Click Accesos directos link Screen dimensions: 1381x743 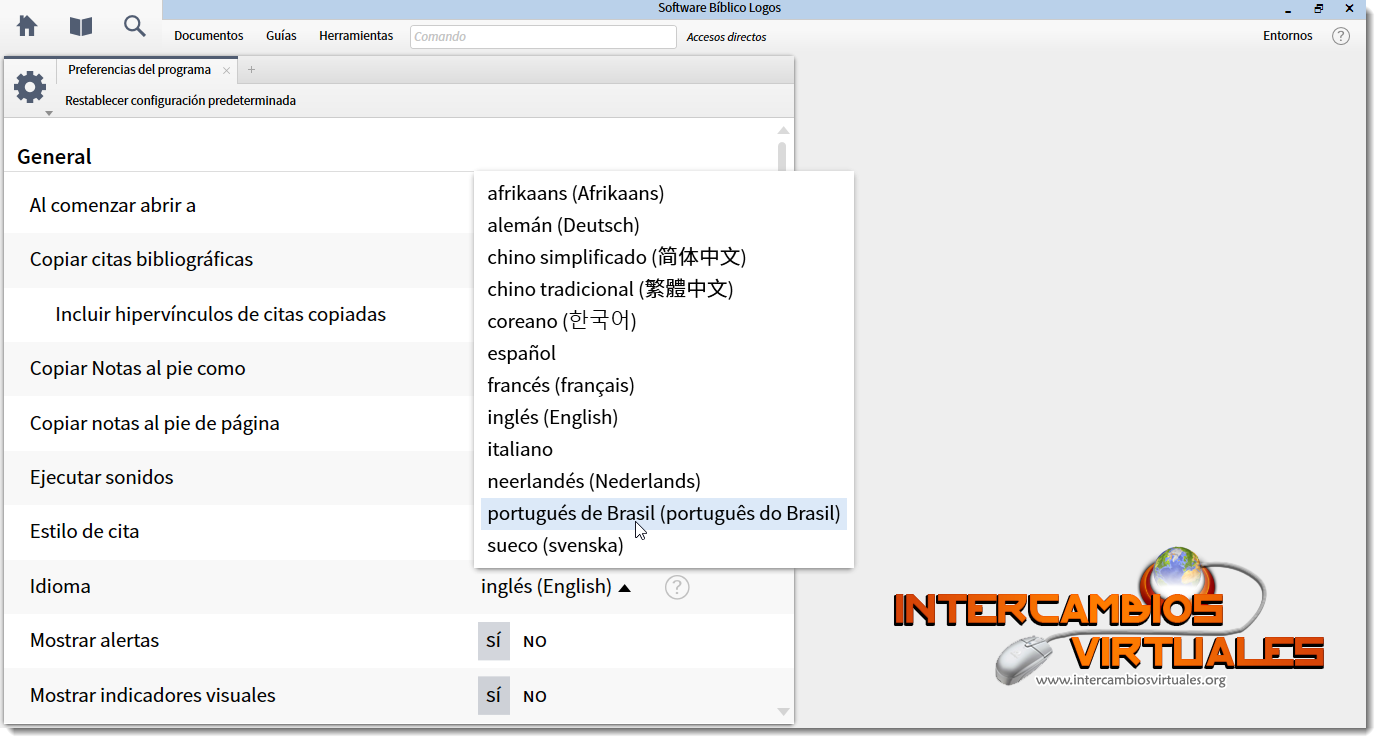(727, 37)
